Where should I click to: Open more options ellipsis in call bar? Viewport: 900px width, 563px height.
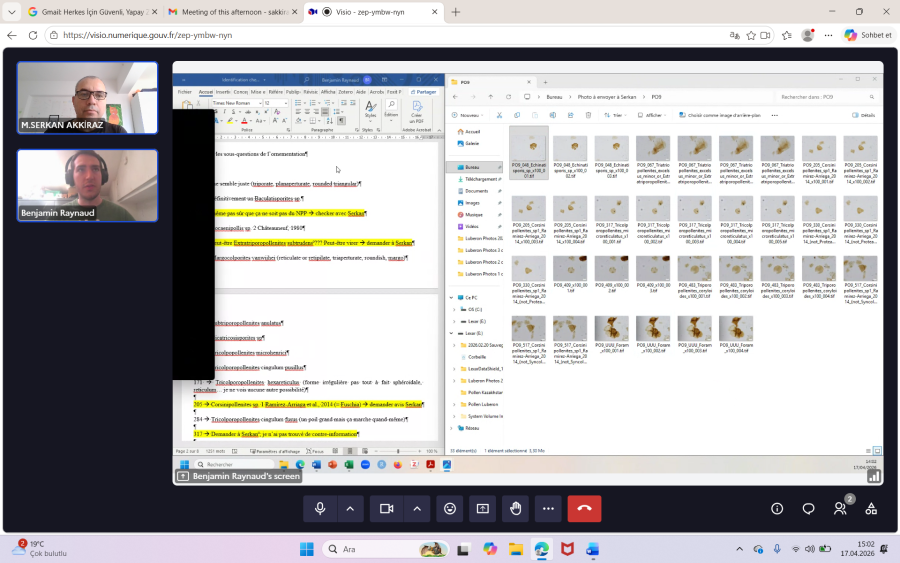point(548,508)
